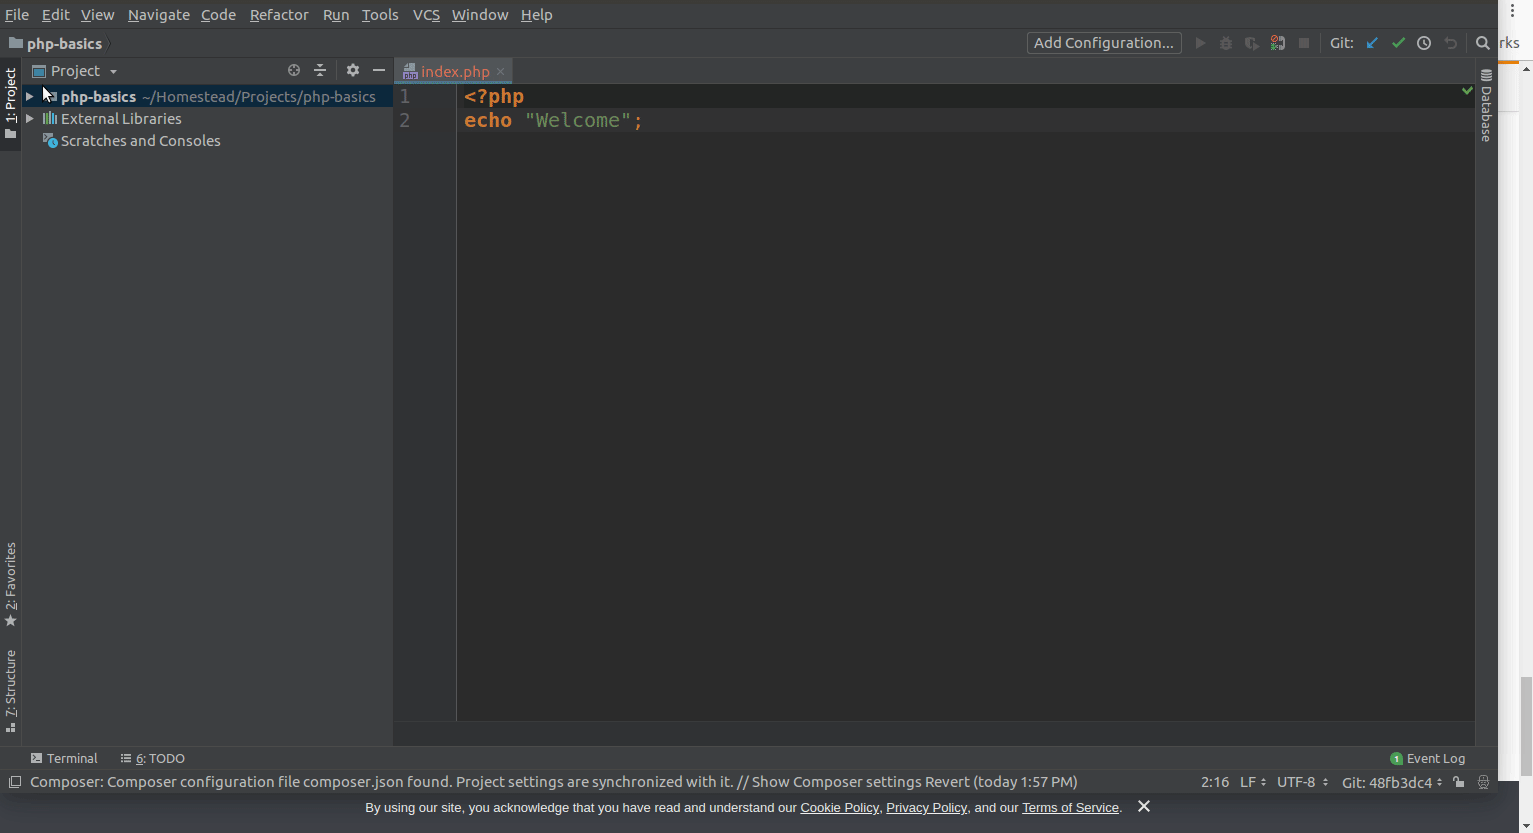Collapse all nodes in the Project panel
1533x833 pixels.
[x=320, y=70]
